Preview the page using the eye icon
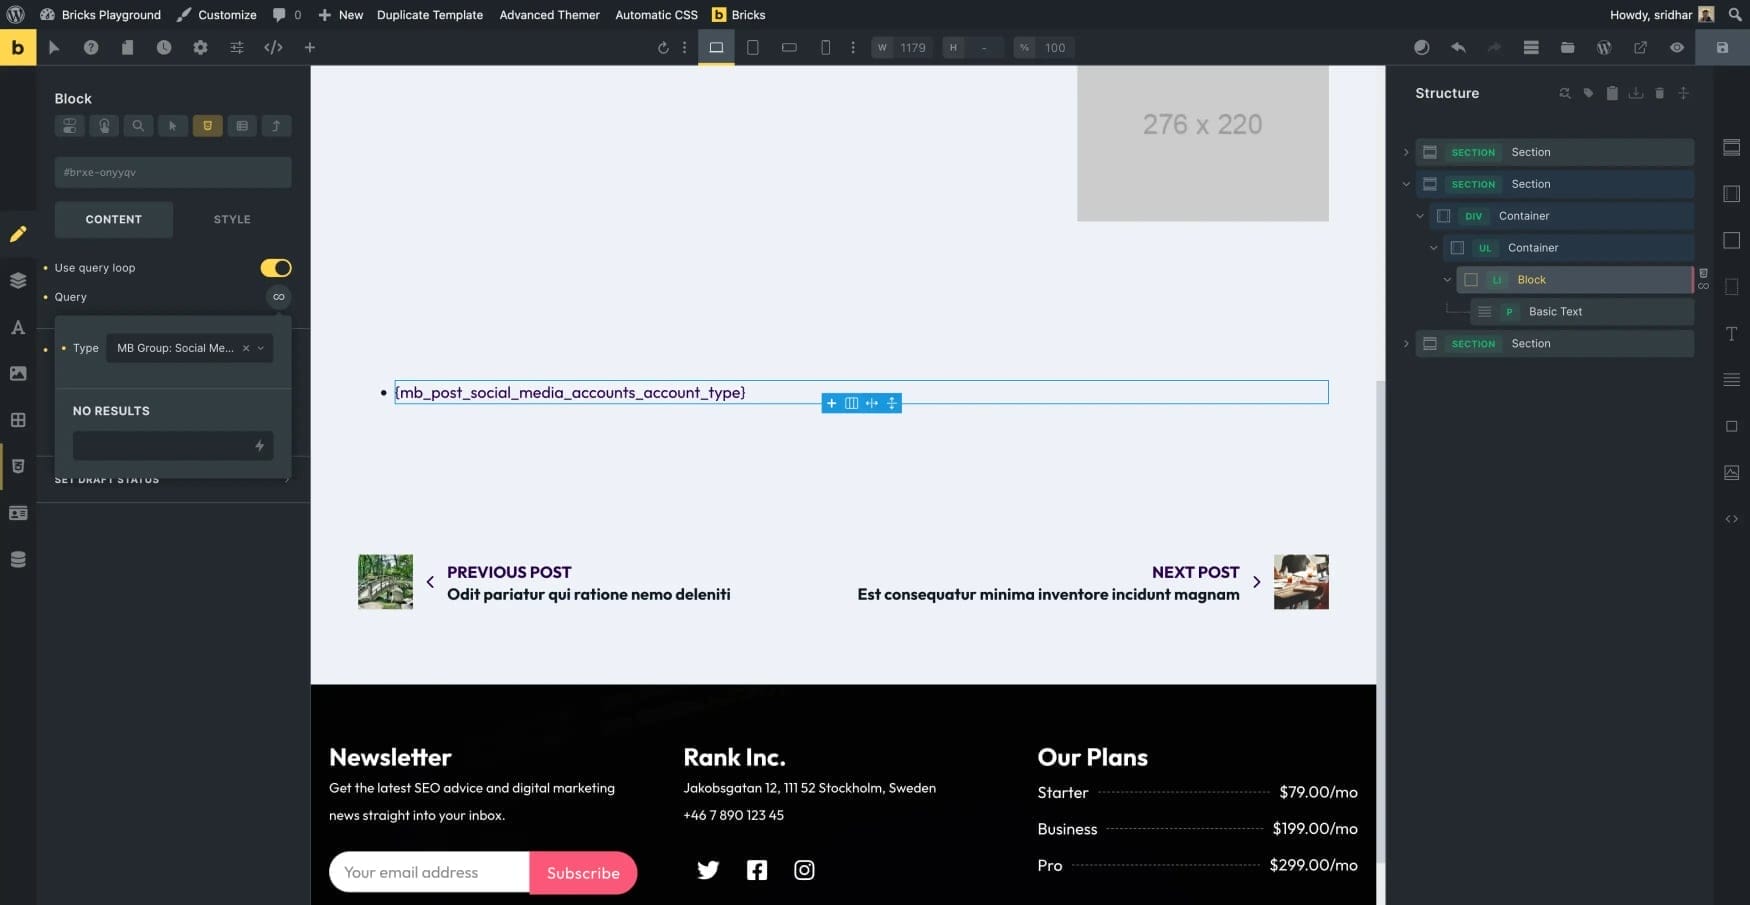This screenshot has width=1750, height=905. 1677,48
